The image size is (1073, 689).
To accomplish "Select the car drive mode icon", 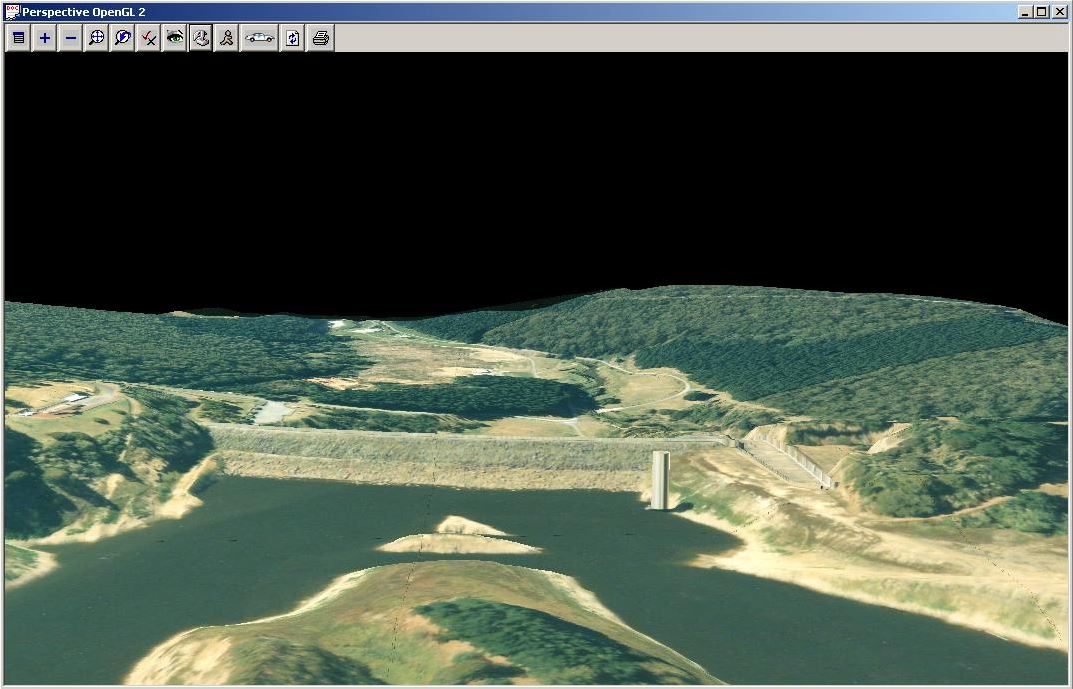I will 259,38.
